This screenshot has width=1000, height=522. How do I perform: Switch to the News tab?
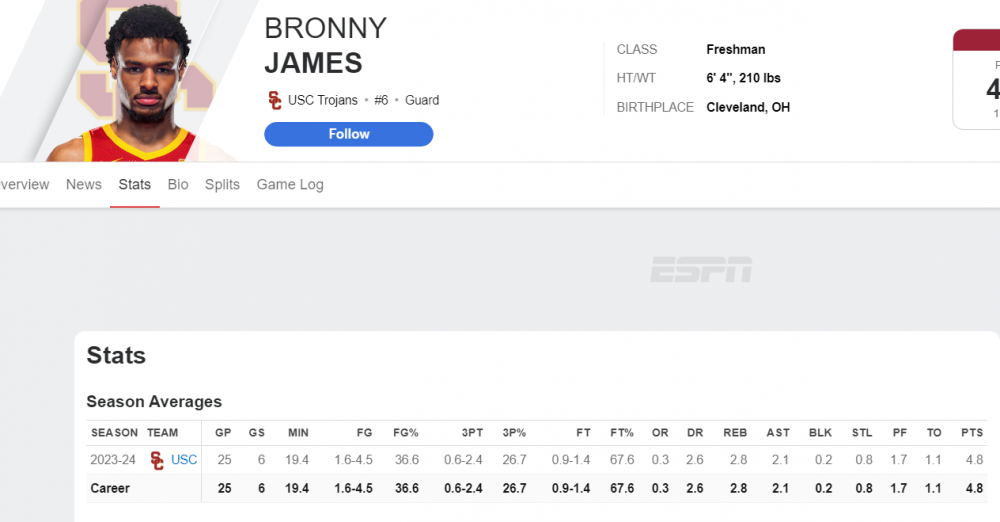point(84,185)
